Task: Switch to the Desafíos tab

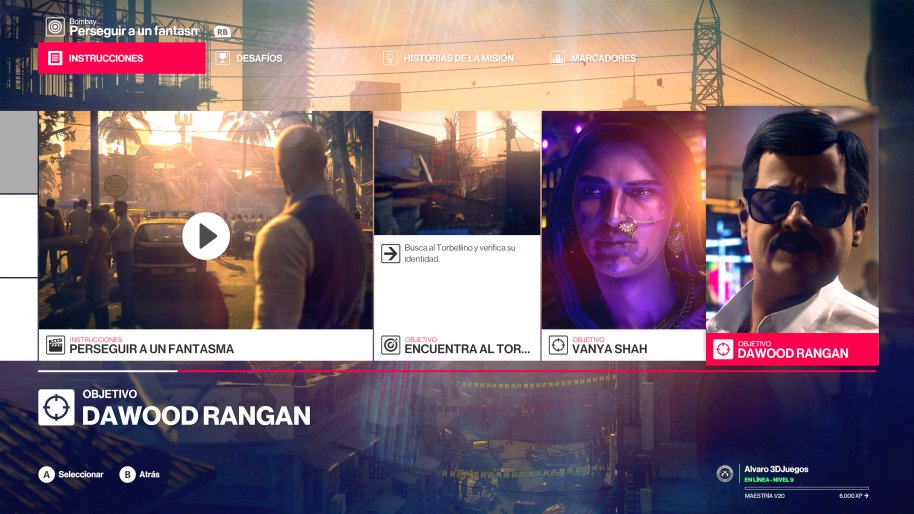Action: (x=249, y=58)
